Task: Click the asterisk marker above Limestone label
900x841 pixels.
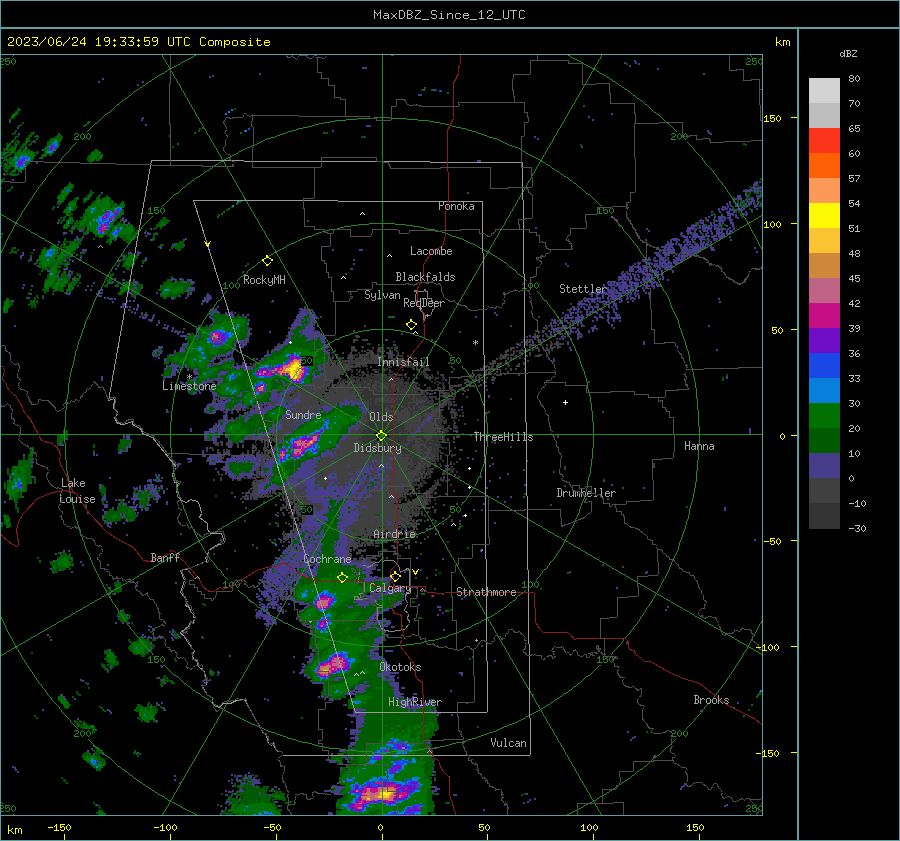Action: click(189, 377)
